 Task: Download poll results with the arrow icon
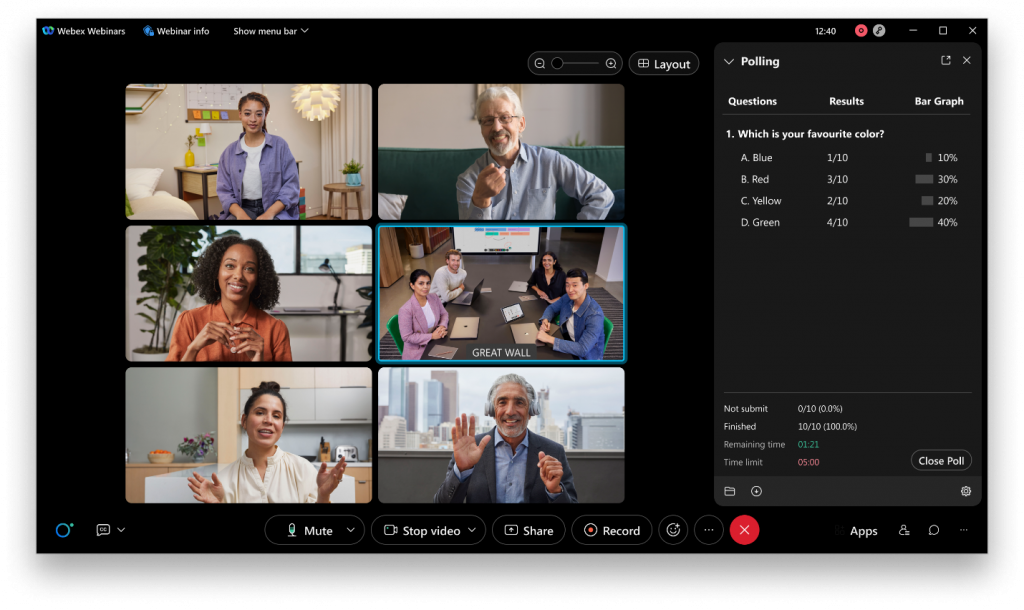pyautogui.click(x=757, y=491)
